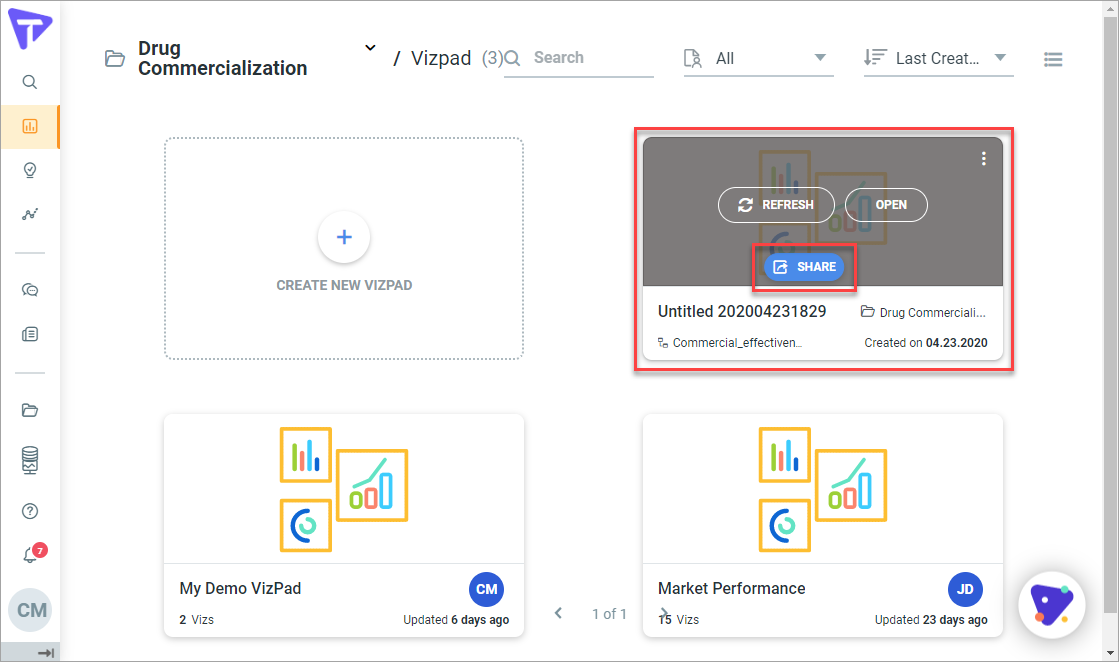
Task: Click the 1 of 1 page indicator
Action: tap(609, 614)
